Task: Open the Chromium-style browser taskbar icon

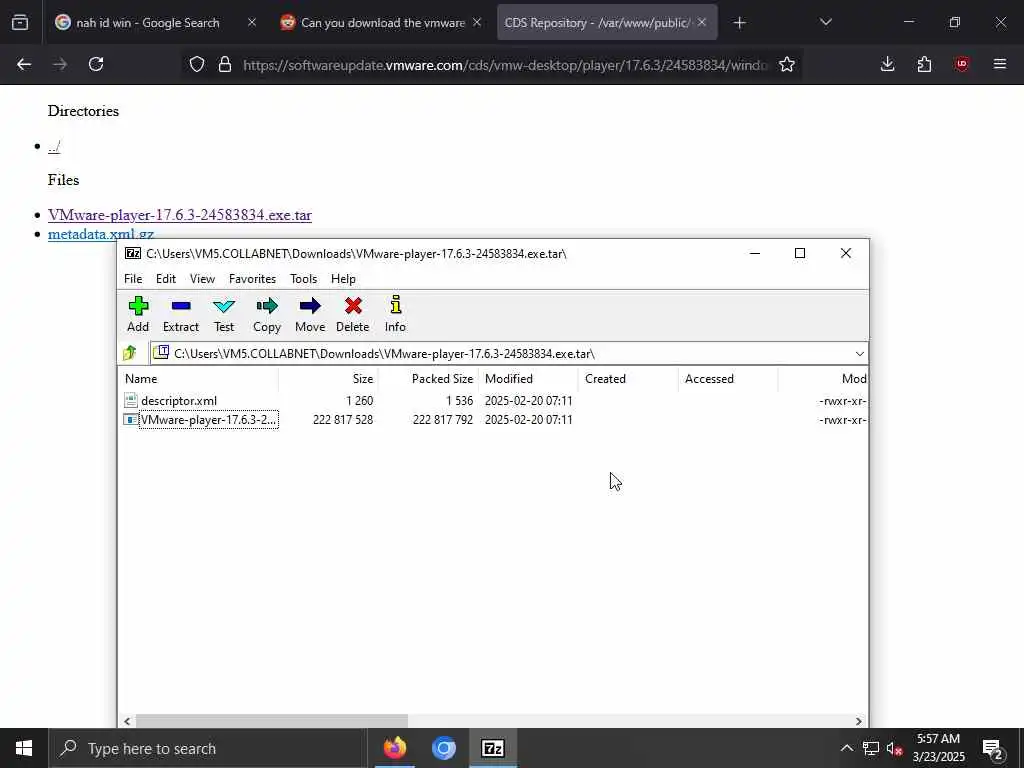Action: [443, 748]
